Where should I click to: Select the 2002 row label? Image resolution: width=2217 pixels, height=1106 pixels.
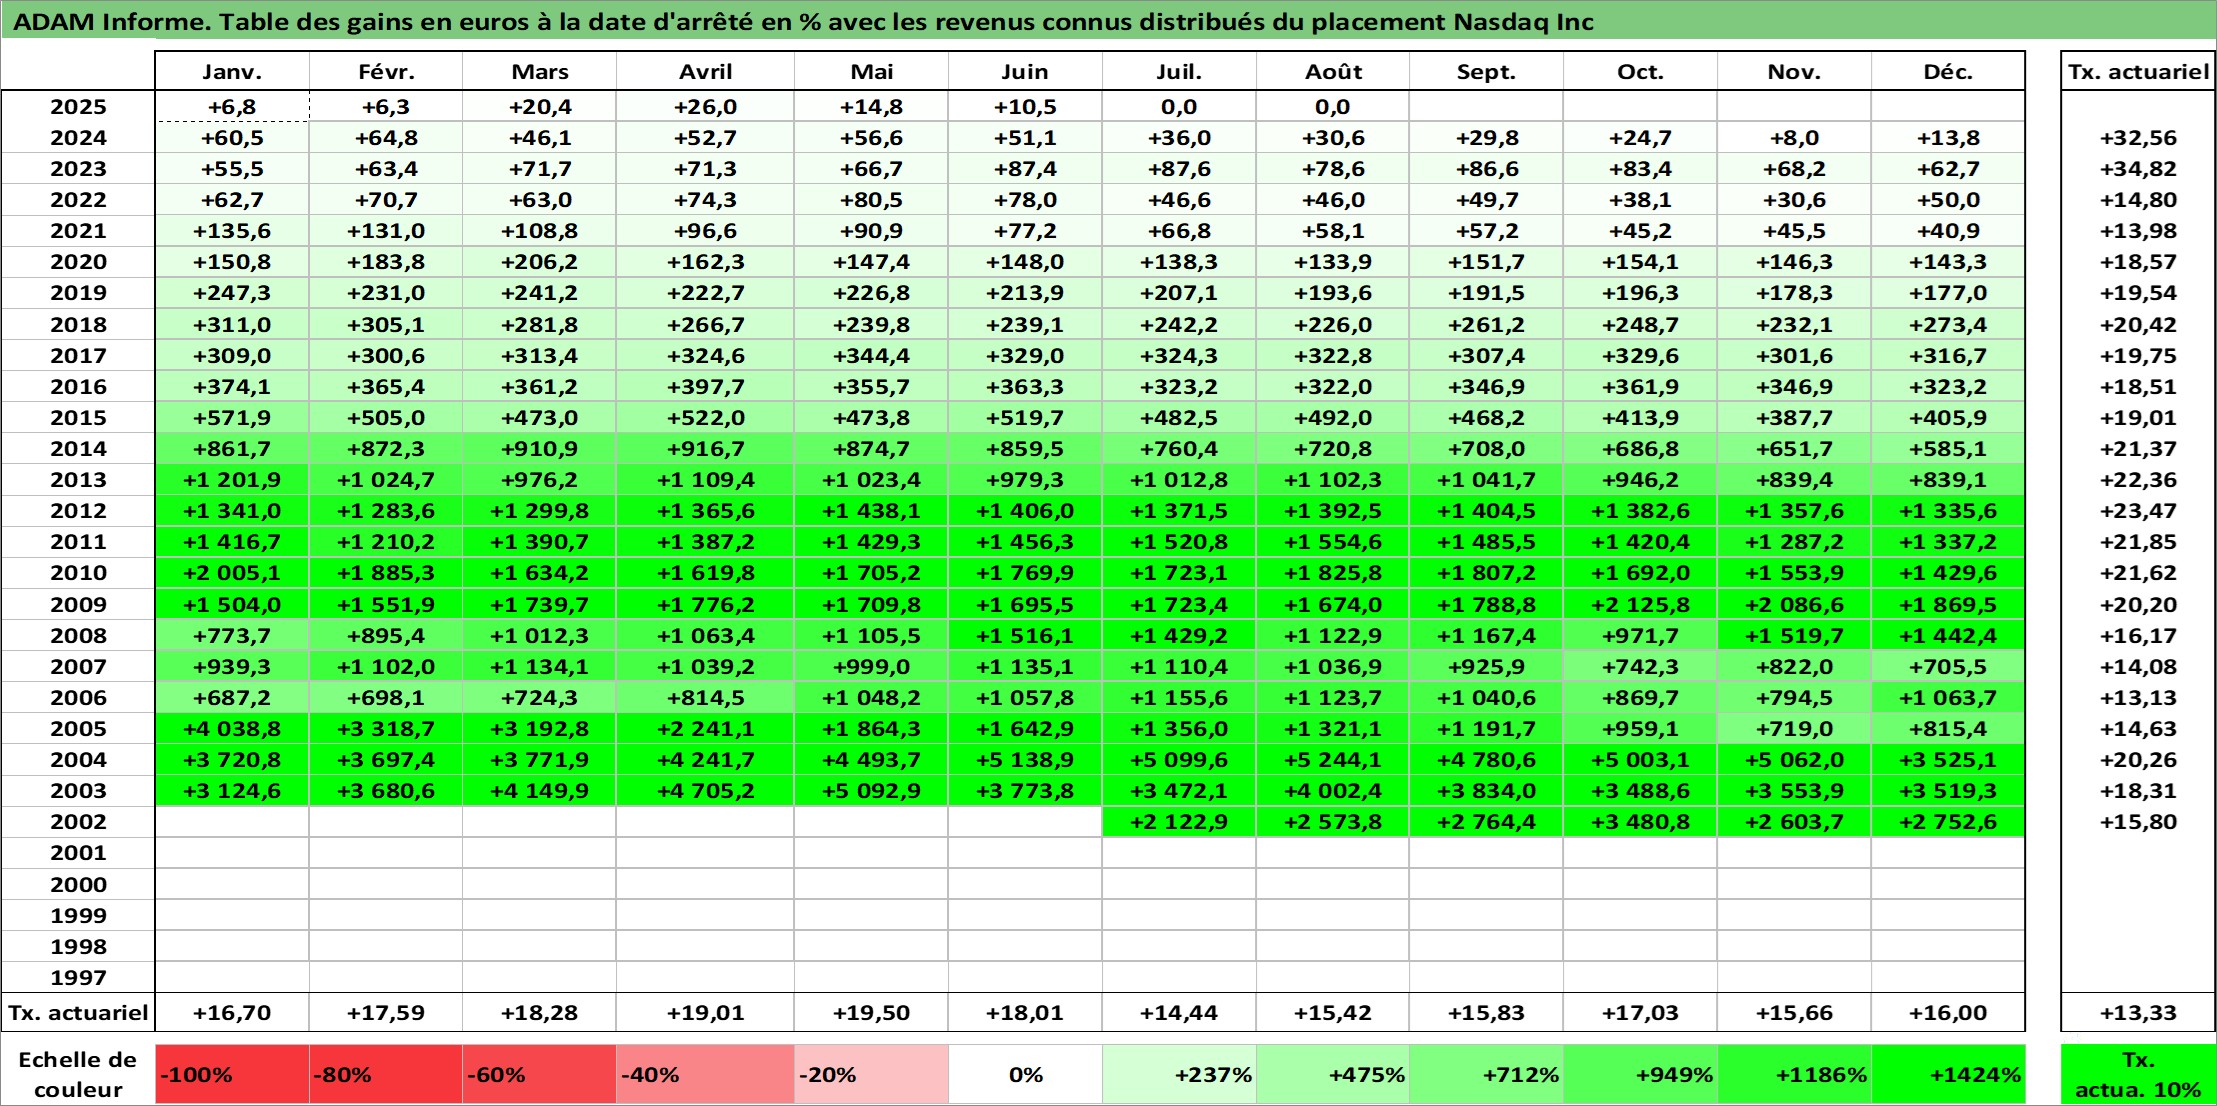pyautogui.click(x=78, y=822)
